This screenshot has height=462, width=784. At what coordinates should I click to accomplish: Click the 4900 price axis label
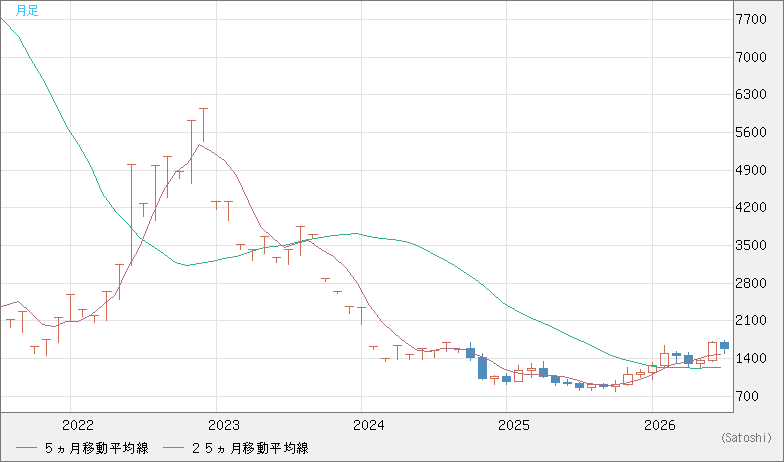click(752, 170)
